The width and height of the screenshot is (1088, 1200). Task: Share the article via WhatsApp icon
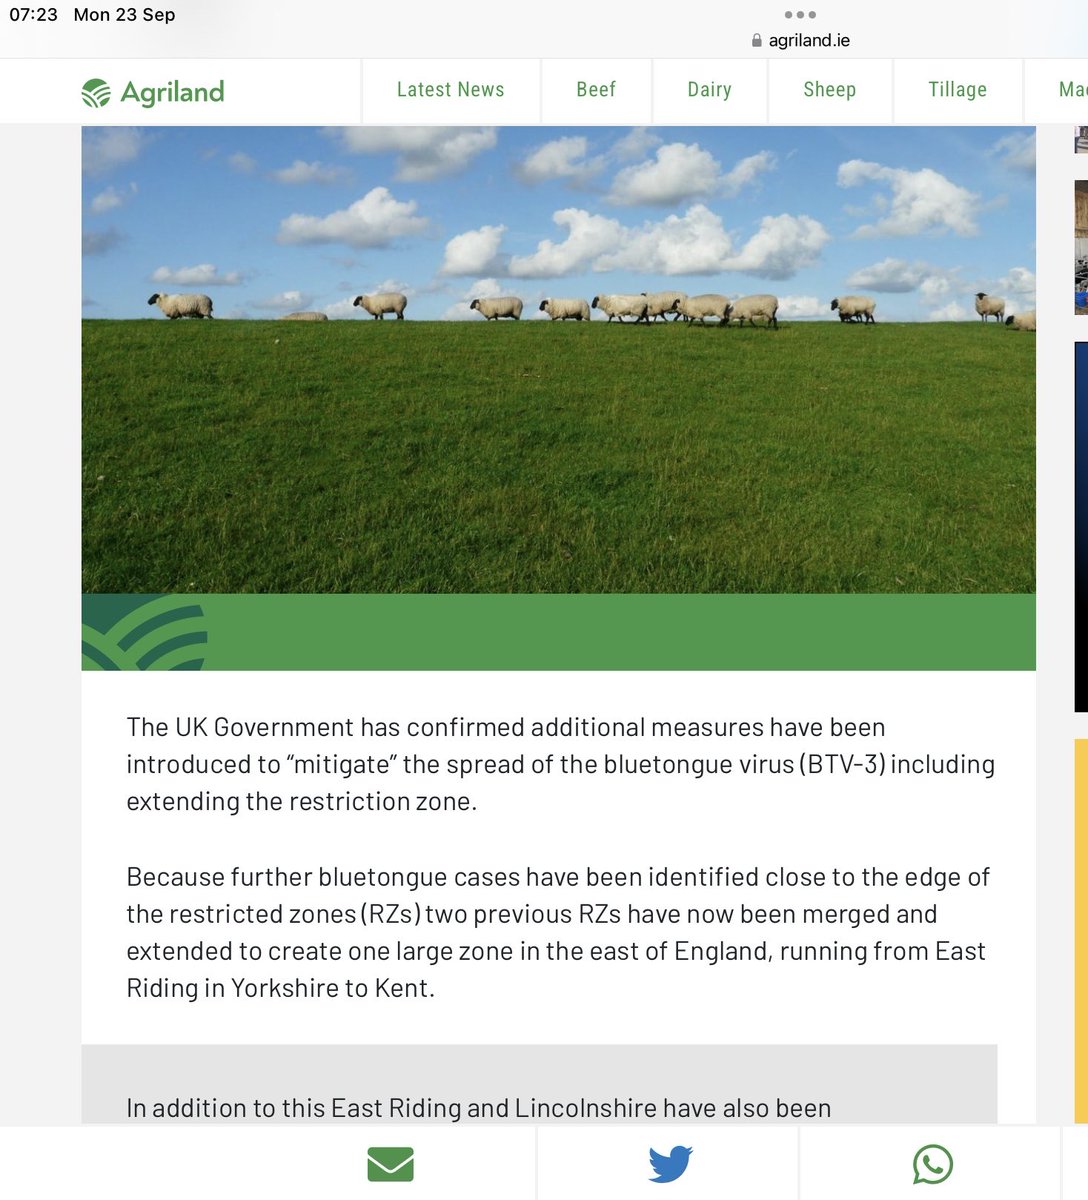933,1164
